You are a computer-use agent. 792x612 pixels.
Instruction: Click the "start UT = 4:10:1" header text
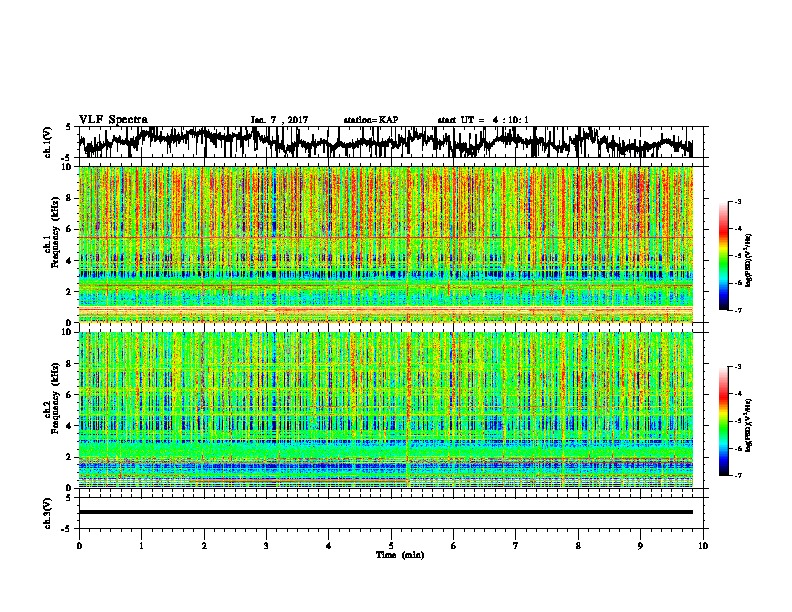pos(483,120)
